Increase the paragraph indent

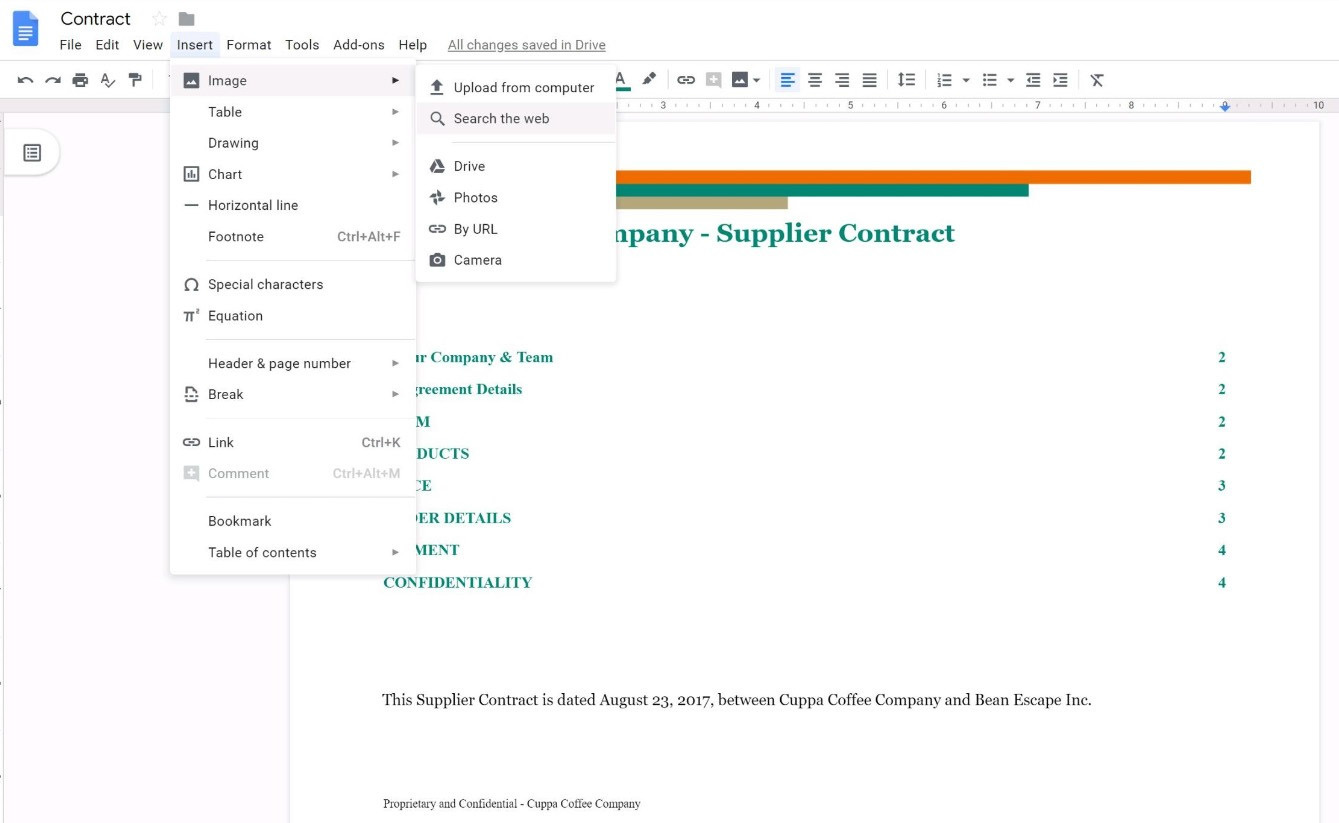point(1060,80)
